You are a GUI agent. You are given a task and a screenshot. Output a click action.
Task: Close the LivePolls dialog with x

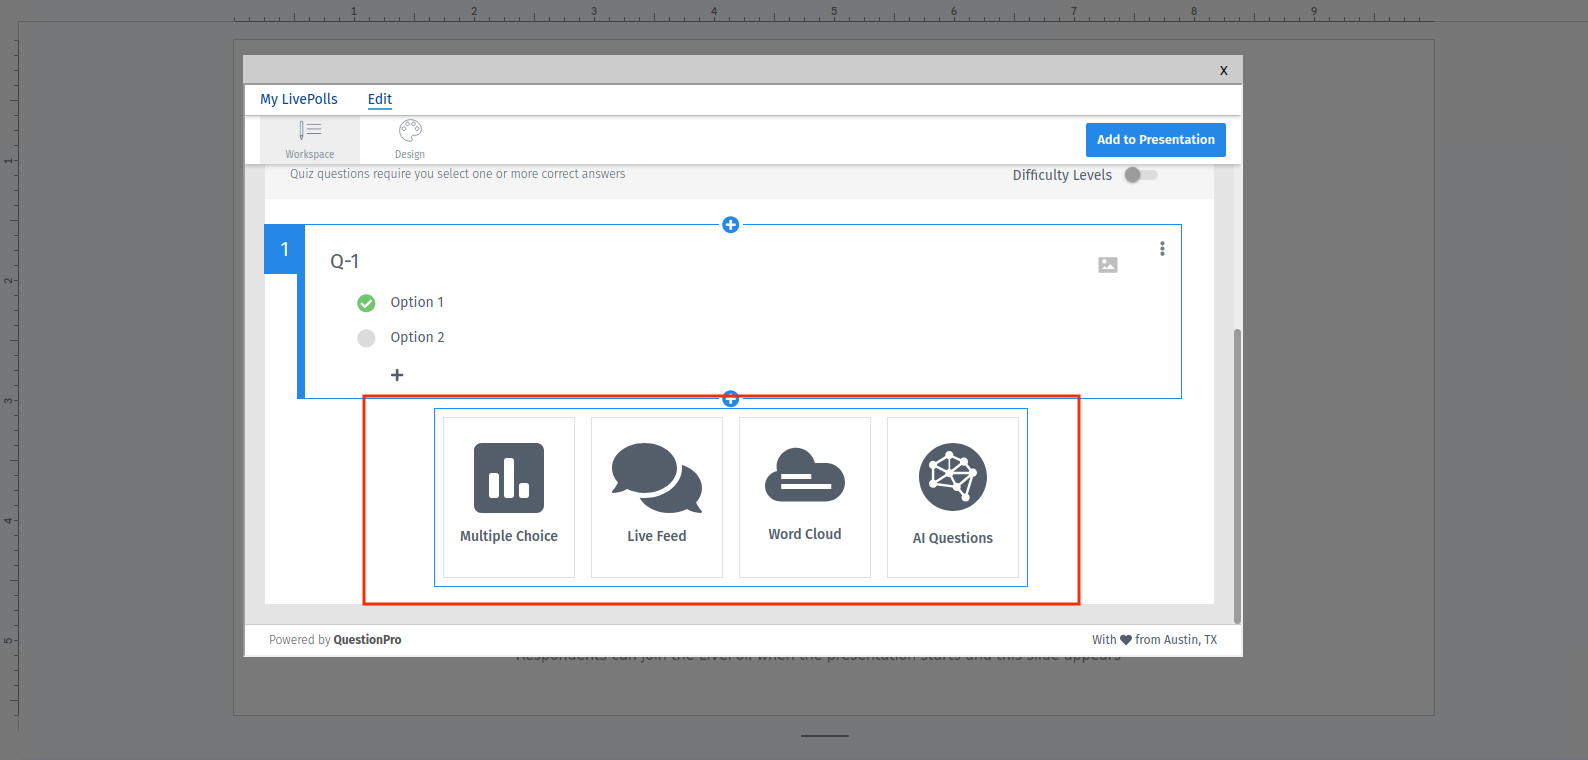click(x=1223, y=70)
